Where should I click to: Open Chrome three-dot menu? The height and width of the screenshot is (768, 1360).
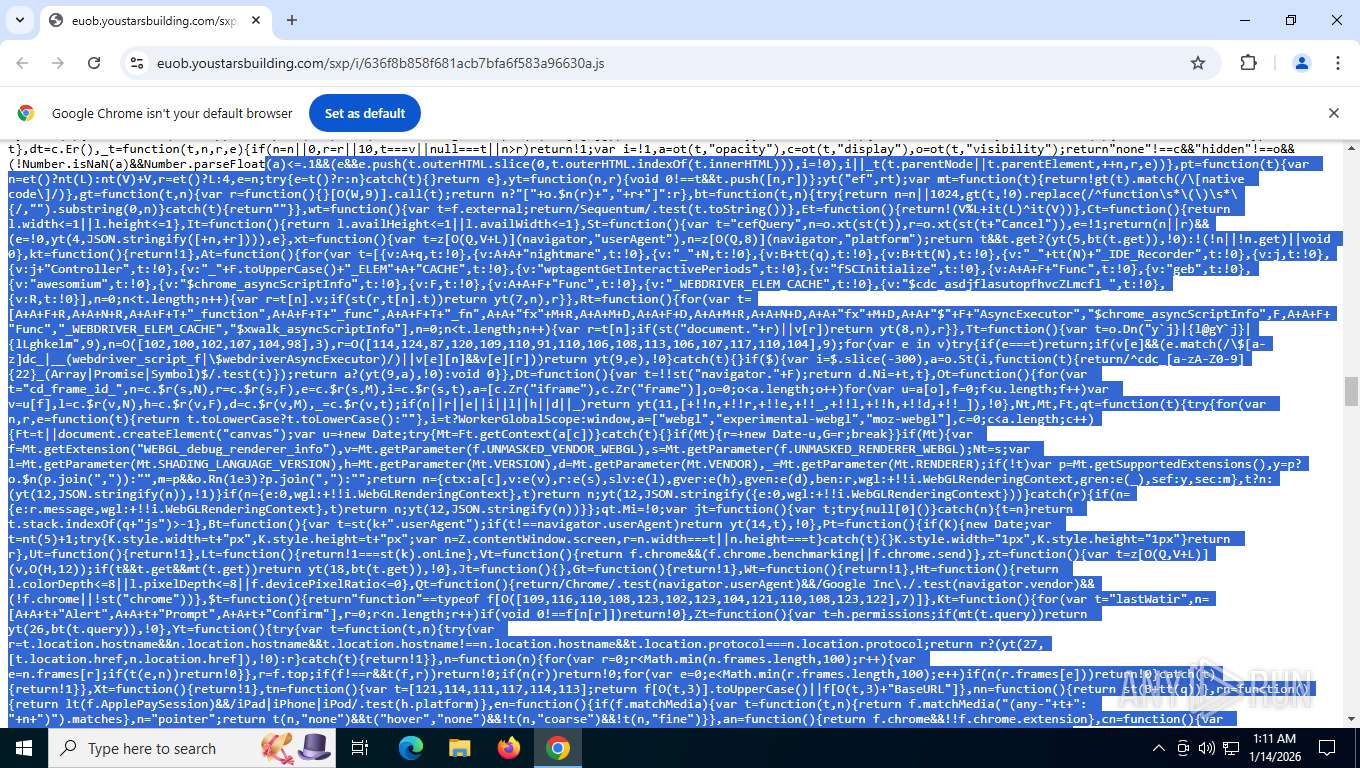pos(1337,63)
